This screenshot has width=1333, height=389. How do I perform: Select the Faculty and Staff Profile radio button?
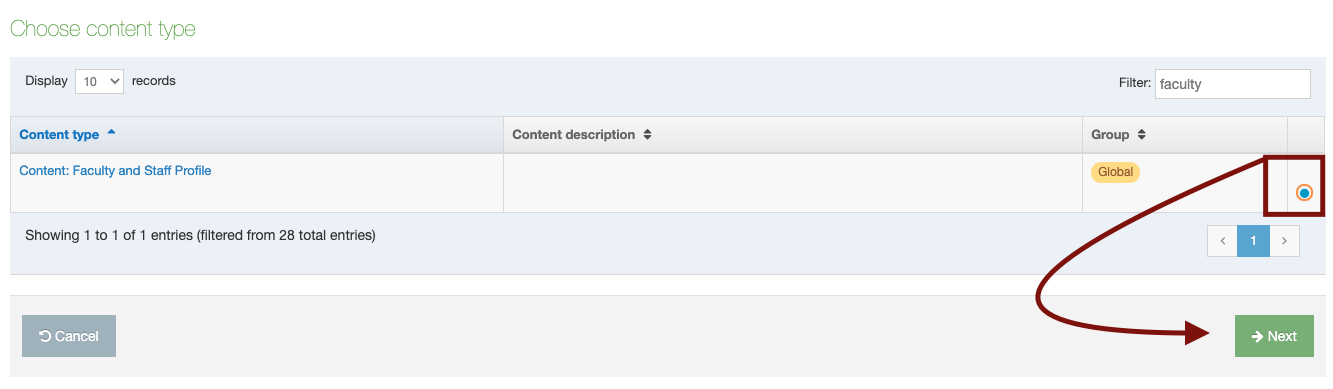(x=1304, y=193)
